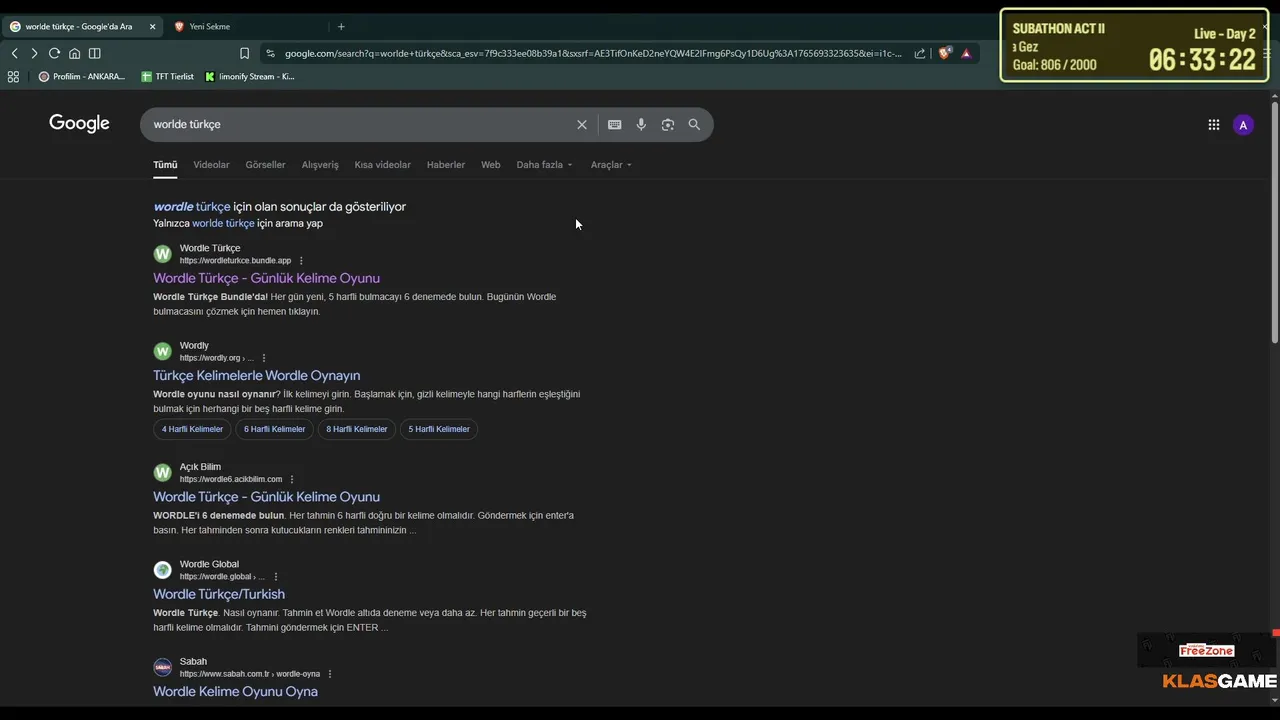Screen dimensions: 1280x720
Task: Switch to the 'Web' tab
Action: 490,164
